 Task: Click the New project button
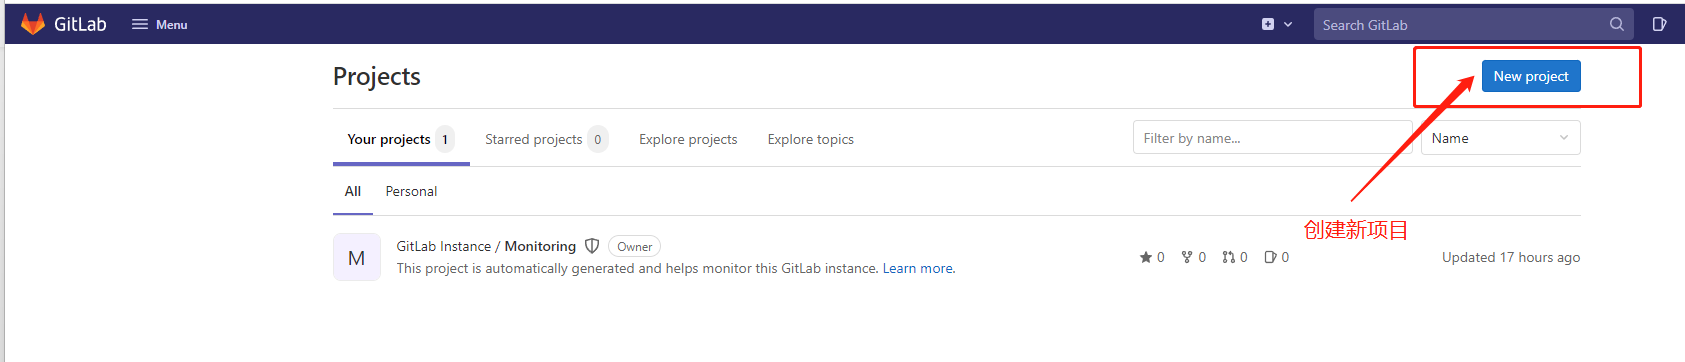click(x=1531, y=76)
